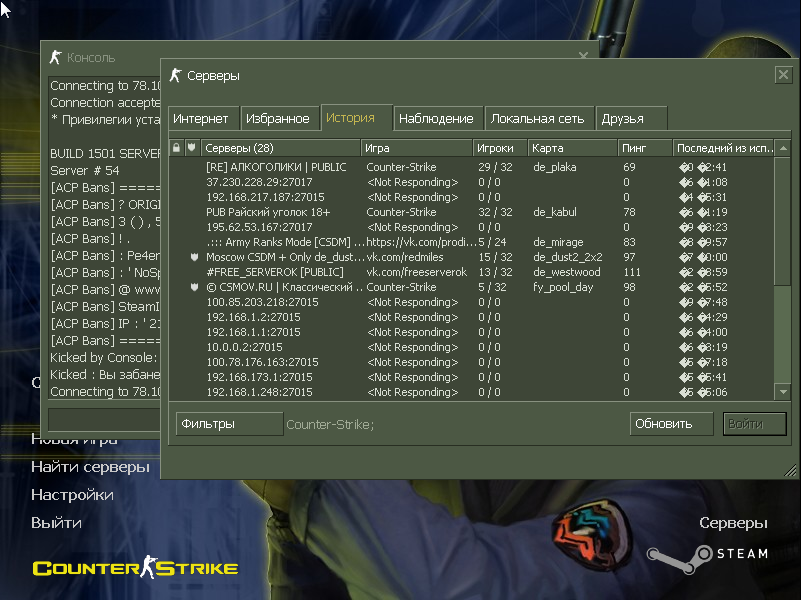801x600 pixels.
Task: Click the vk.com/freeserverok game cell
Action: [416, 272]
